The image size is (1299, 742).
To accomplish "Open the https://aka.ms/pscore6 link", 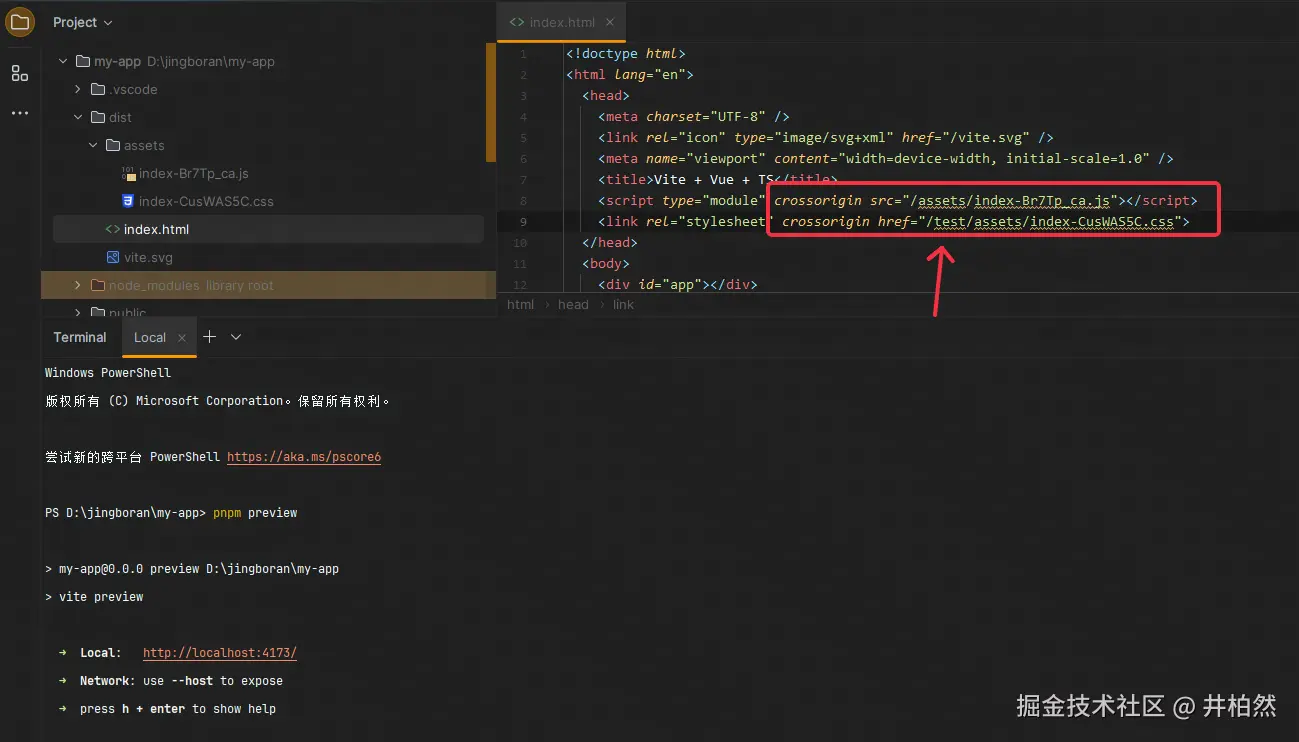I will [x=304, y=457].
